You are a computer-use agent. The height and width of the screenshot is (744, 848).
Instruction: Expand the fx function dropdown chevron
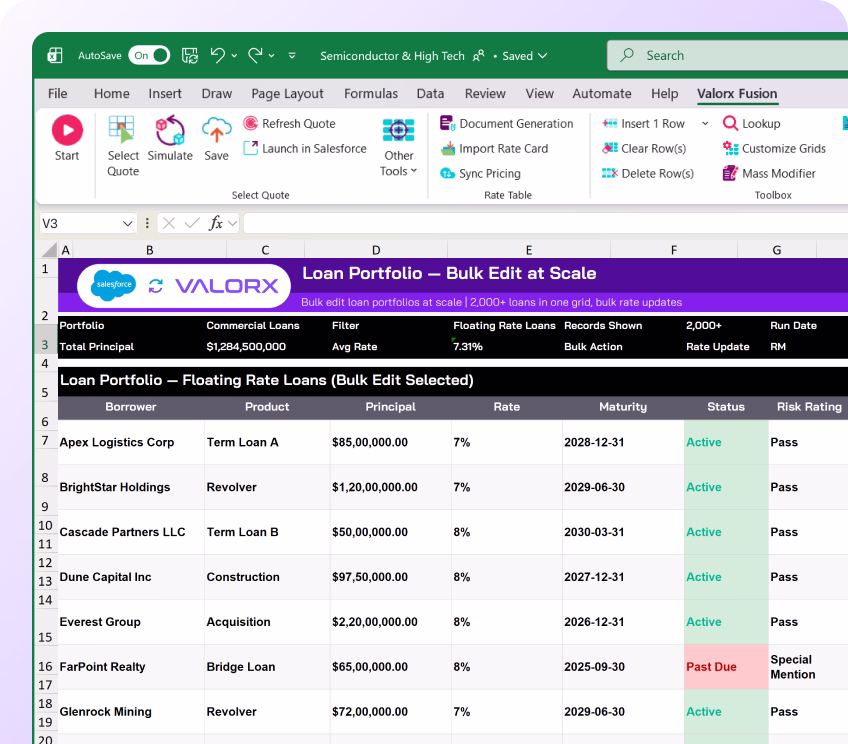(x=233, y=223)
